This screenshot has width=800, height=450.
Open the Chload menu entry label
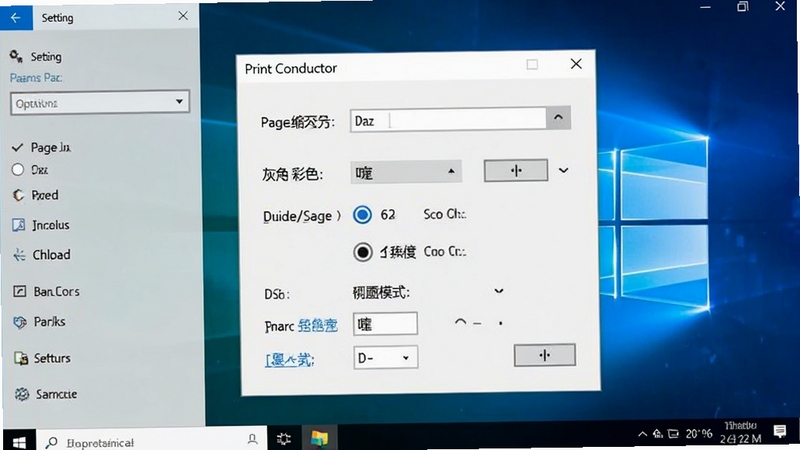52,255
